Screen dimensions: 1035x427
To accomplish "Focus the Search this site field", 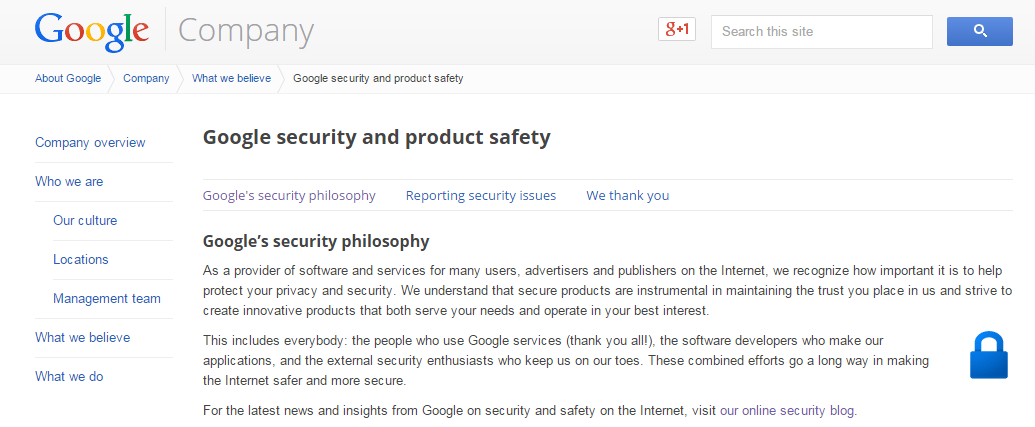I will 821,32.
